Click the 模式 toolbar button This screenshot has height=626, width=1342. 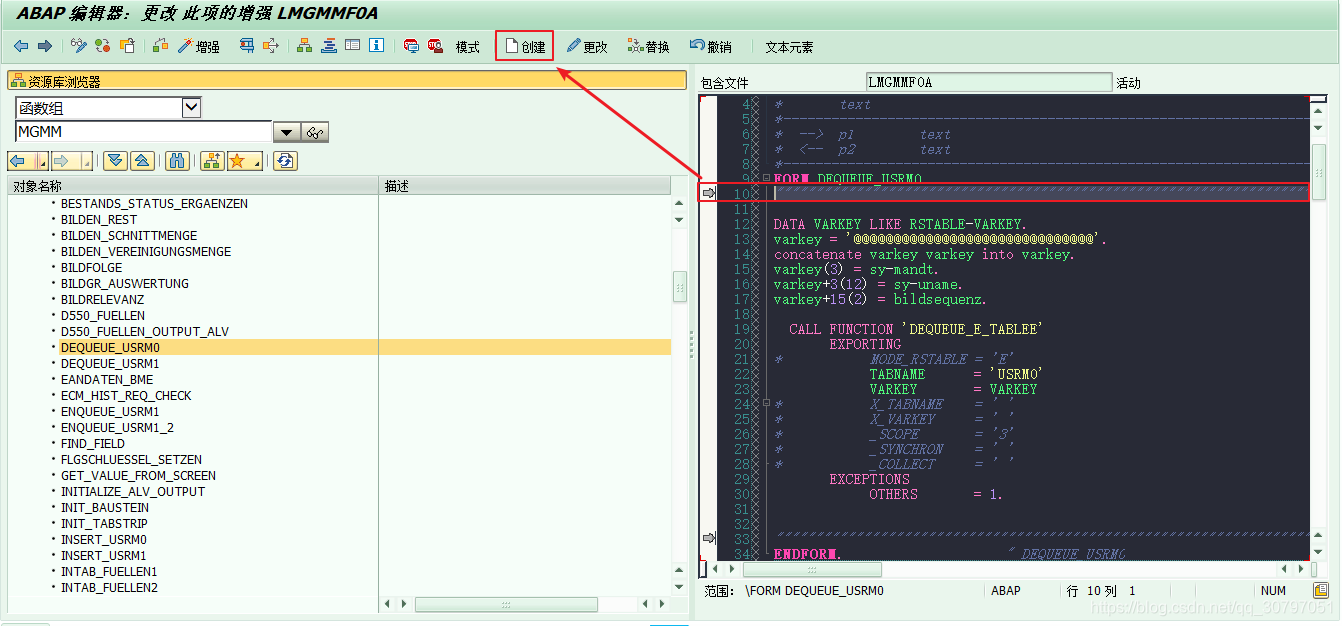coord(468,47)
